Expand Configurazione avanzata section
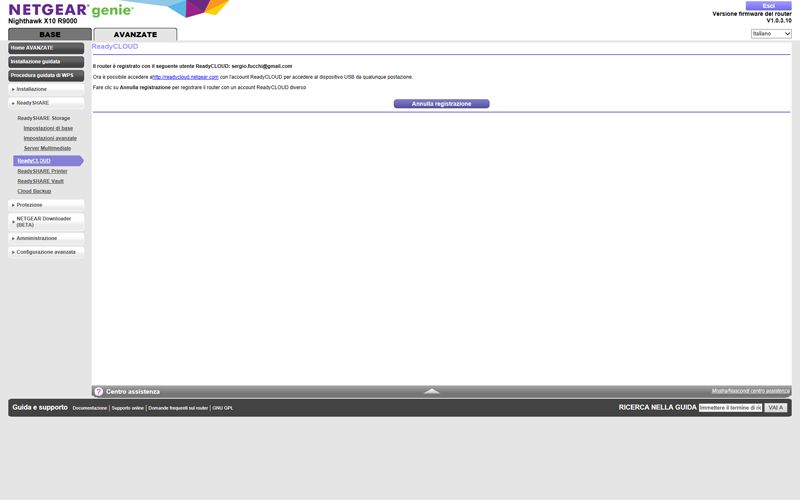This screenshot has width=800, height=500. [x=46, y=252]
